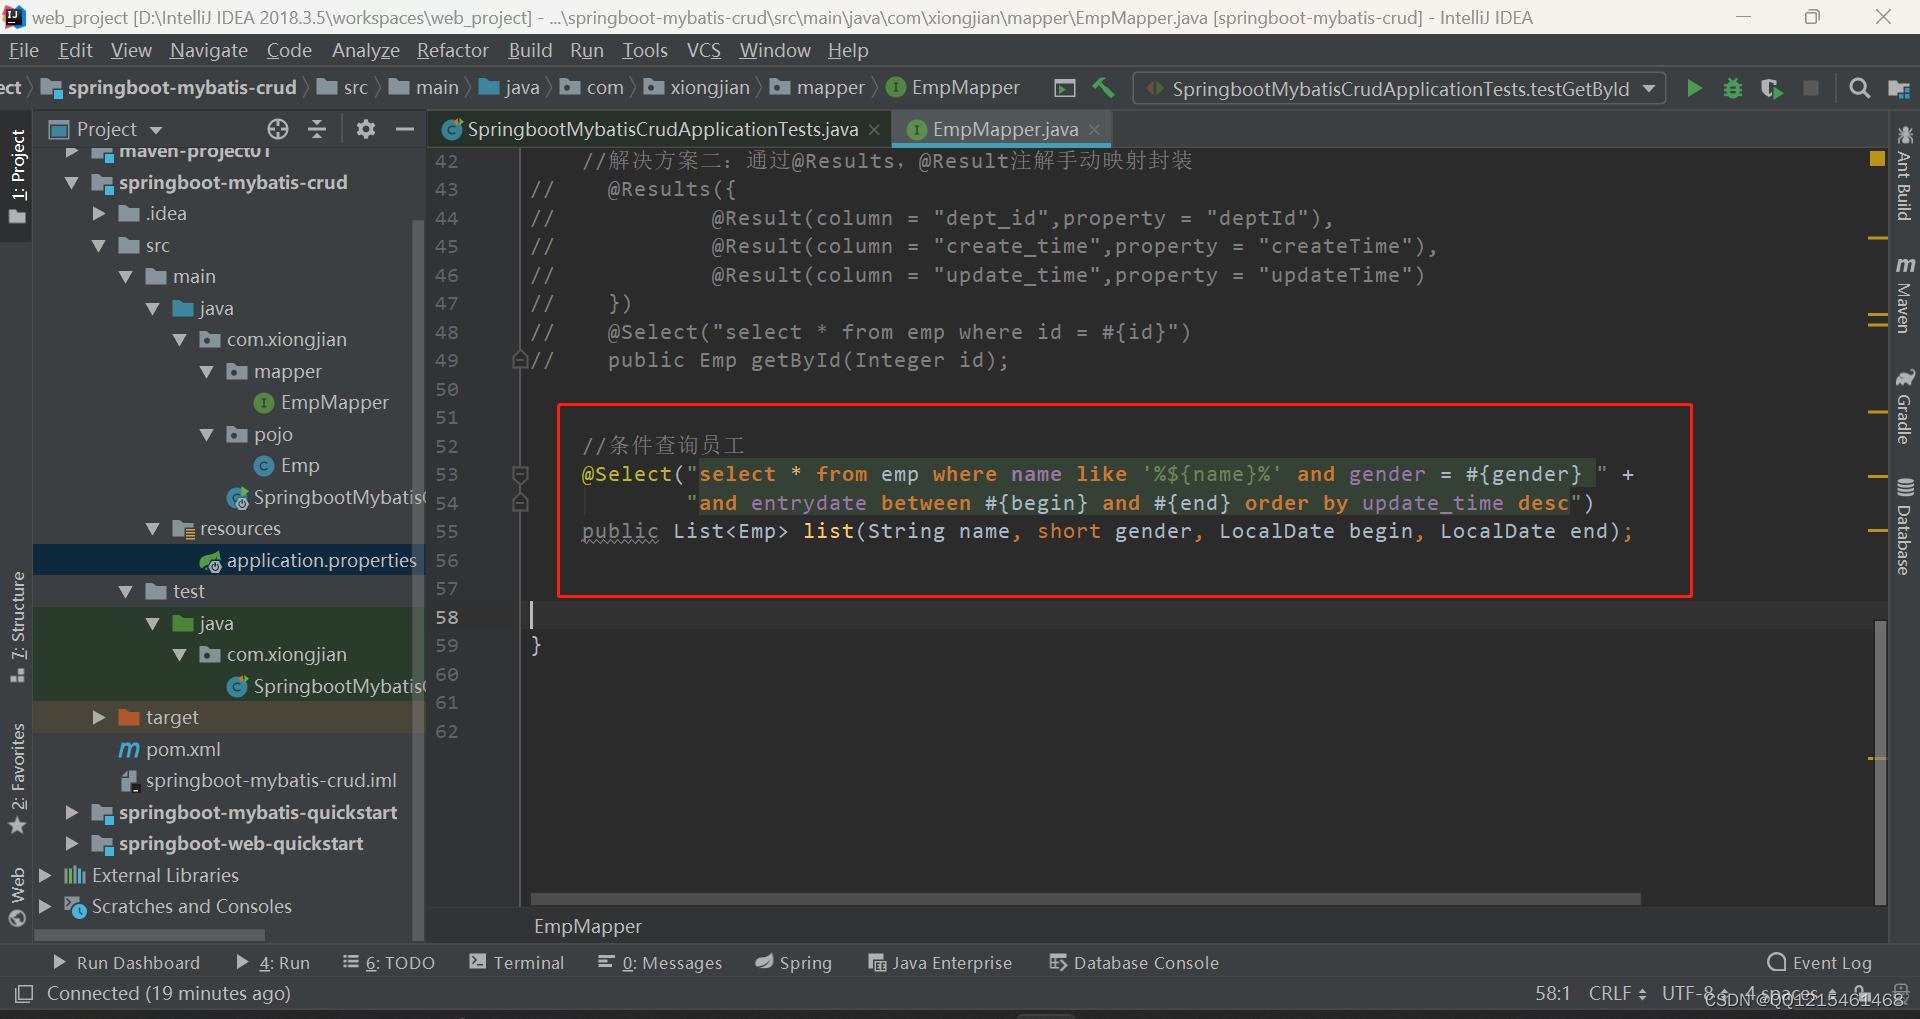1920x1019 pixels.
Task: Open the Web tool window
Action: click(17, 897)
